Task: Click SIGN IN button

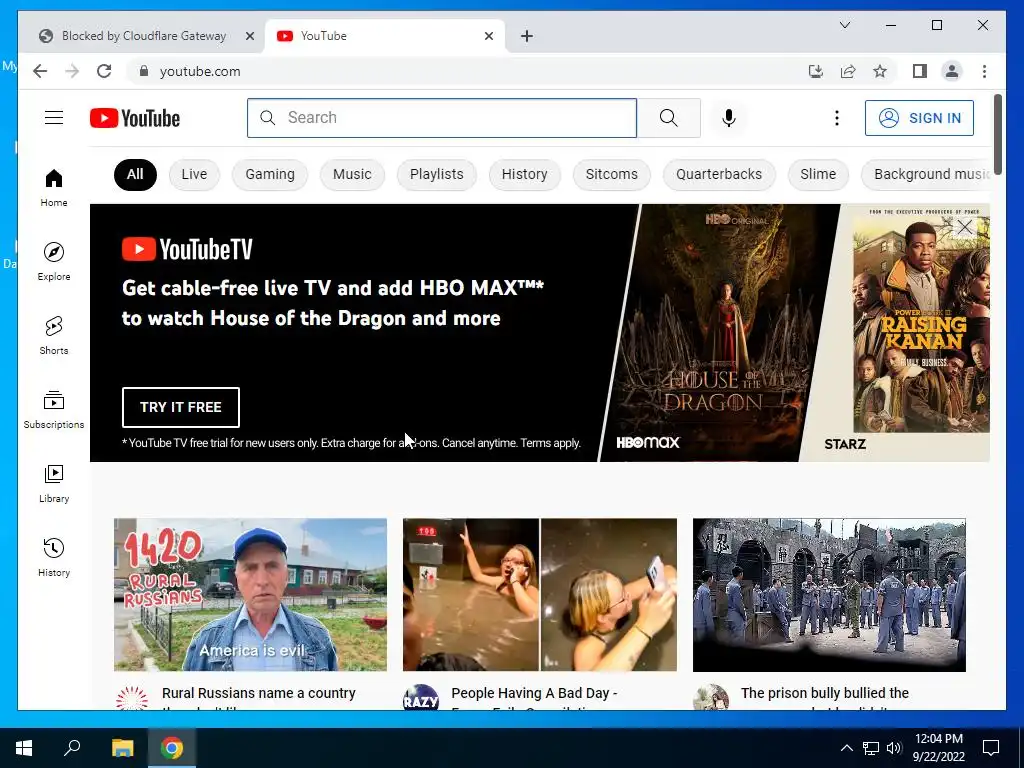Action: point(919,118)
